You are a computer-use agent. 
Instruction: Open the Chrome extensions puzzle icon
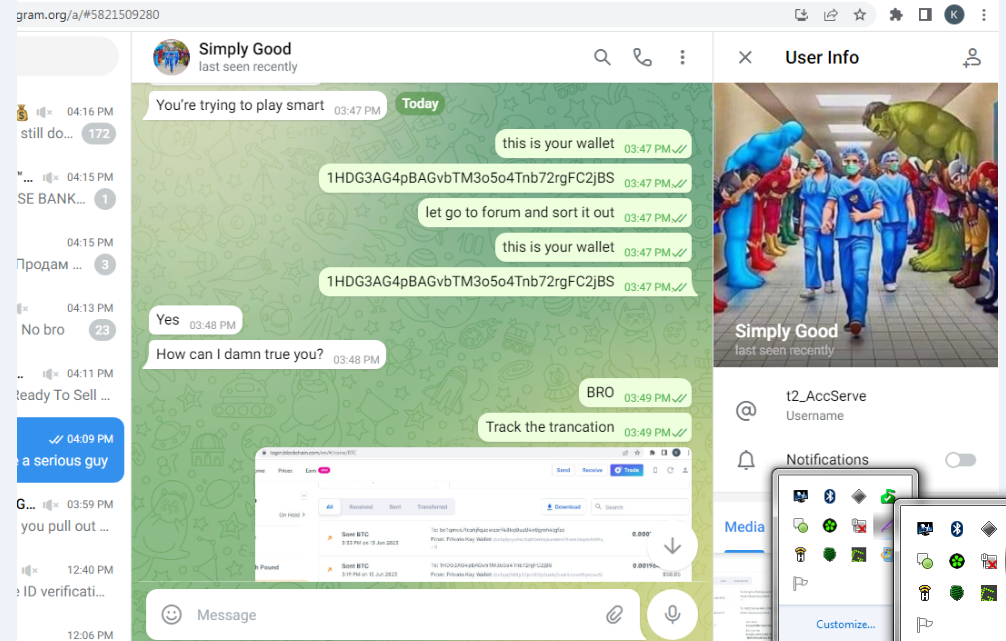click(x=896, y=14)
